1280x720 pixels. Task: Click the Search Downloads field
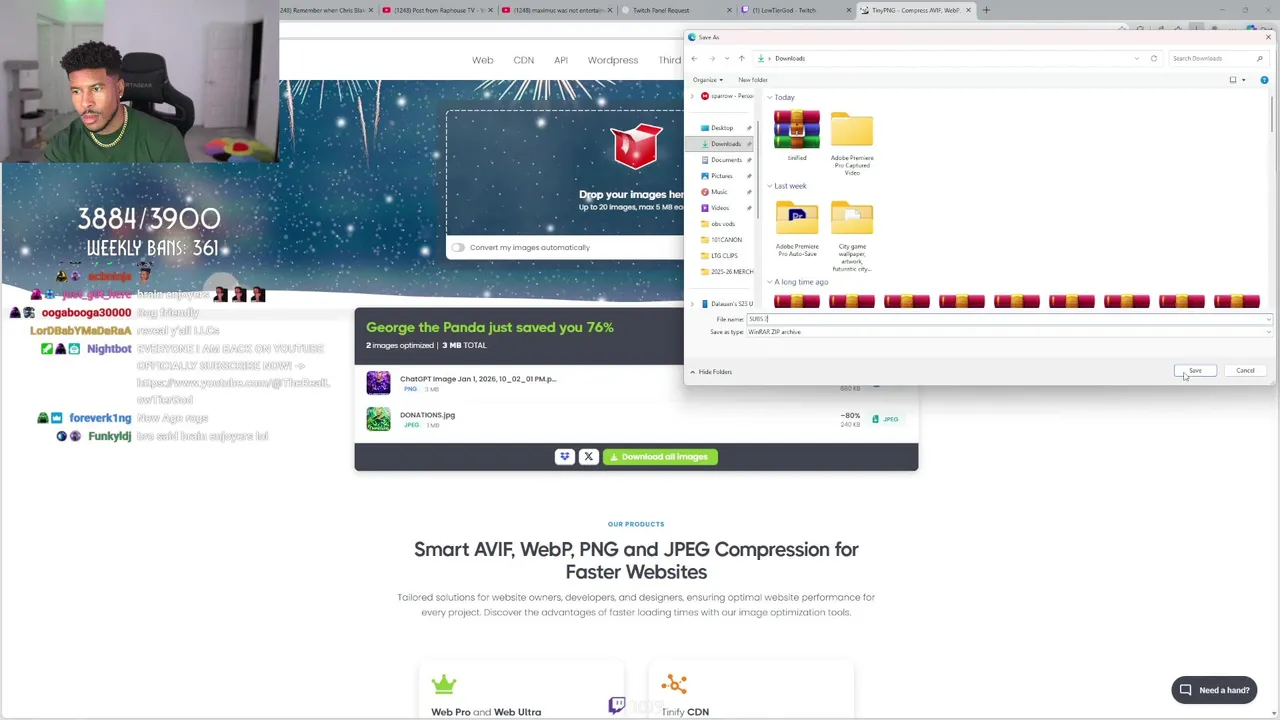coord(1217,58)
